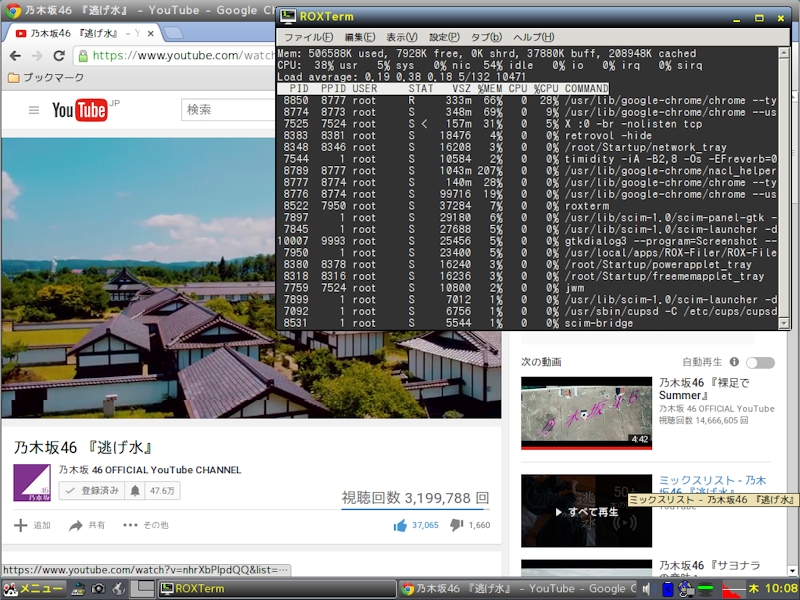Click the 共有 share button

(87, 525)
